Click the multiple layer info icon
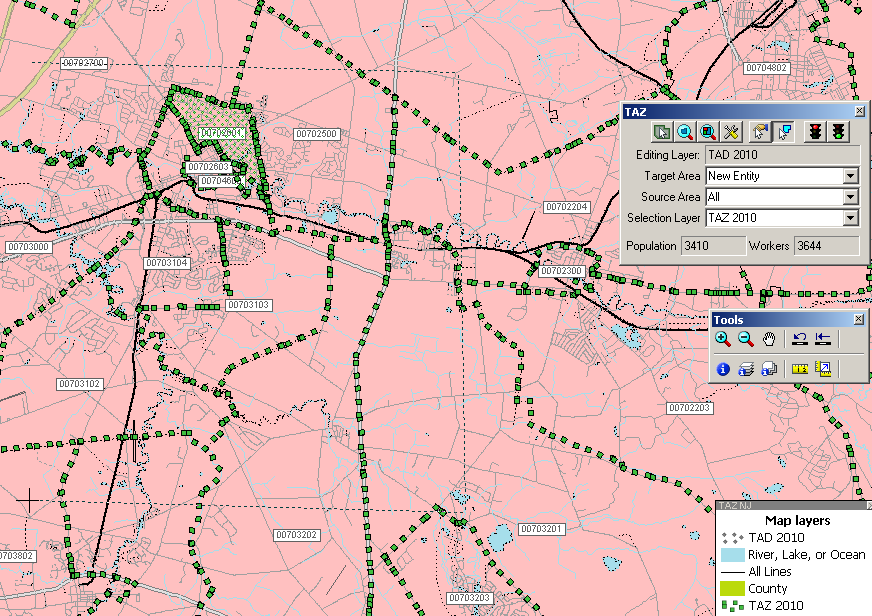The width and height of the screenshot is (872, 616). click(x=745, y=369)
